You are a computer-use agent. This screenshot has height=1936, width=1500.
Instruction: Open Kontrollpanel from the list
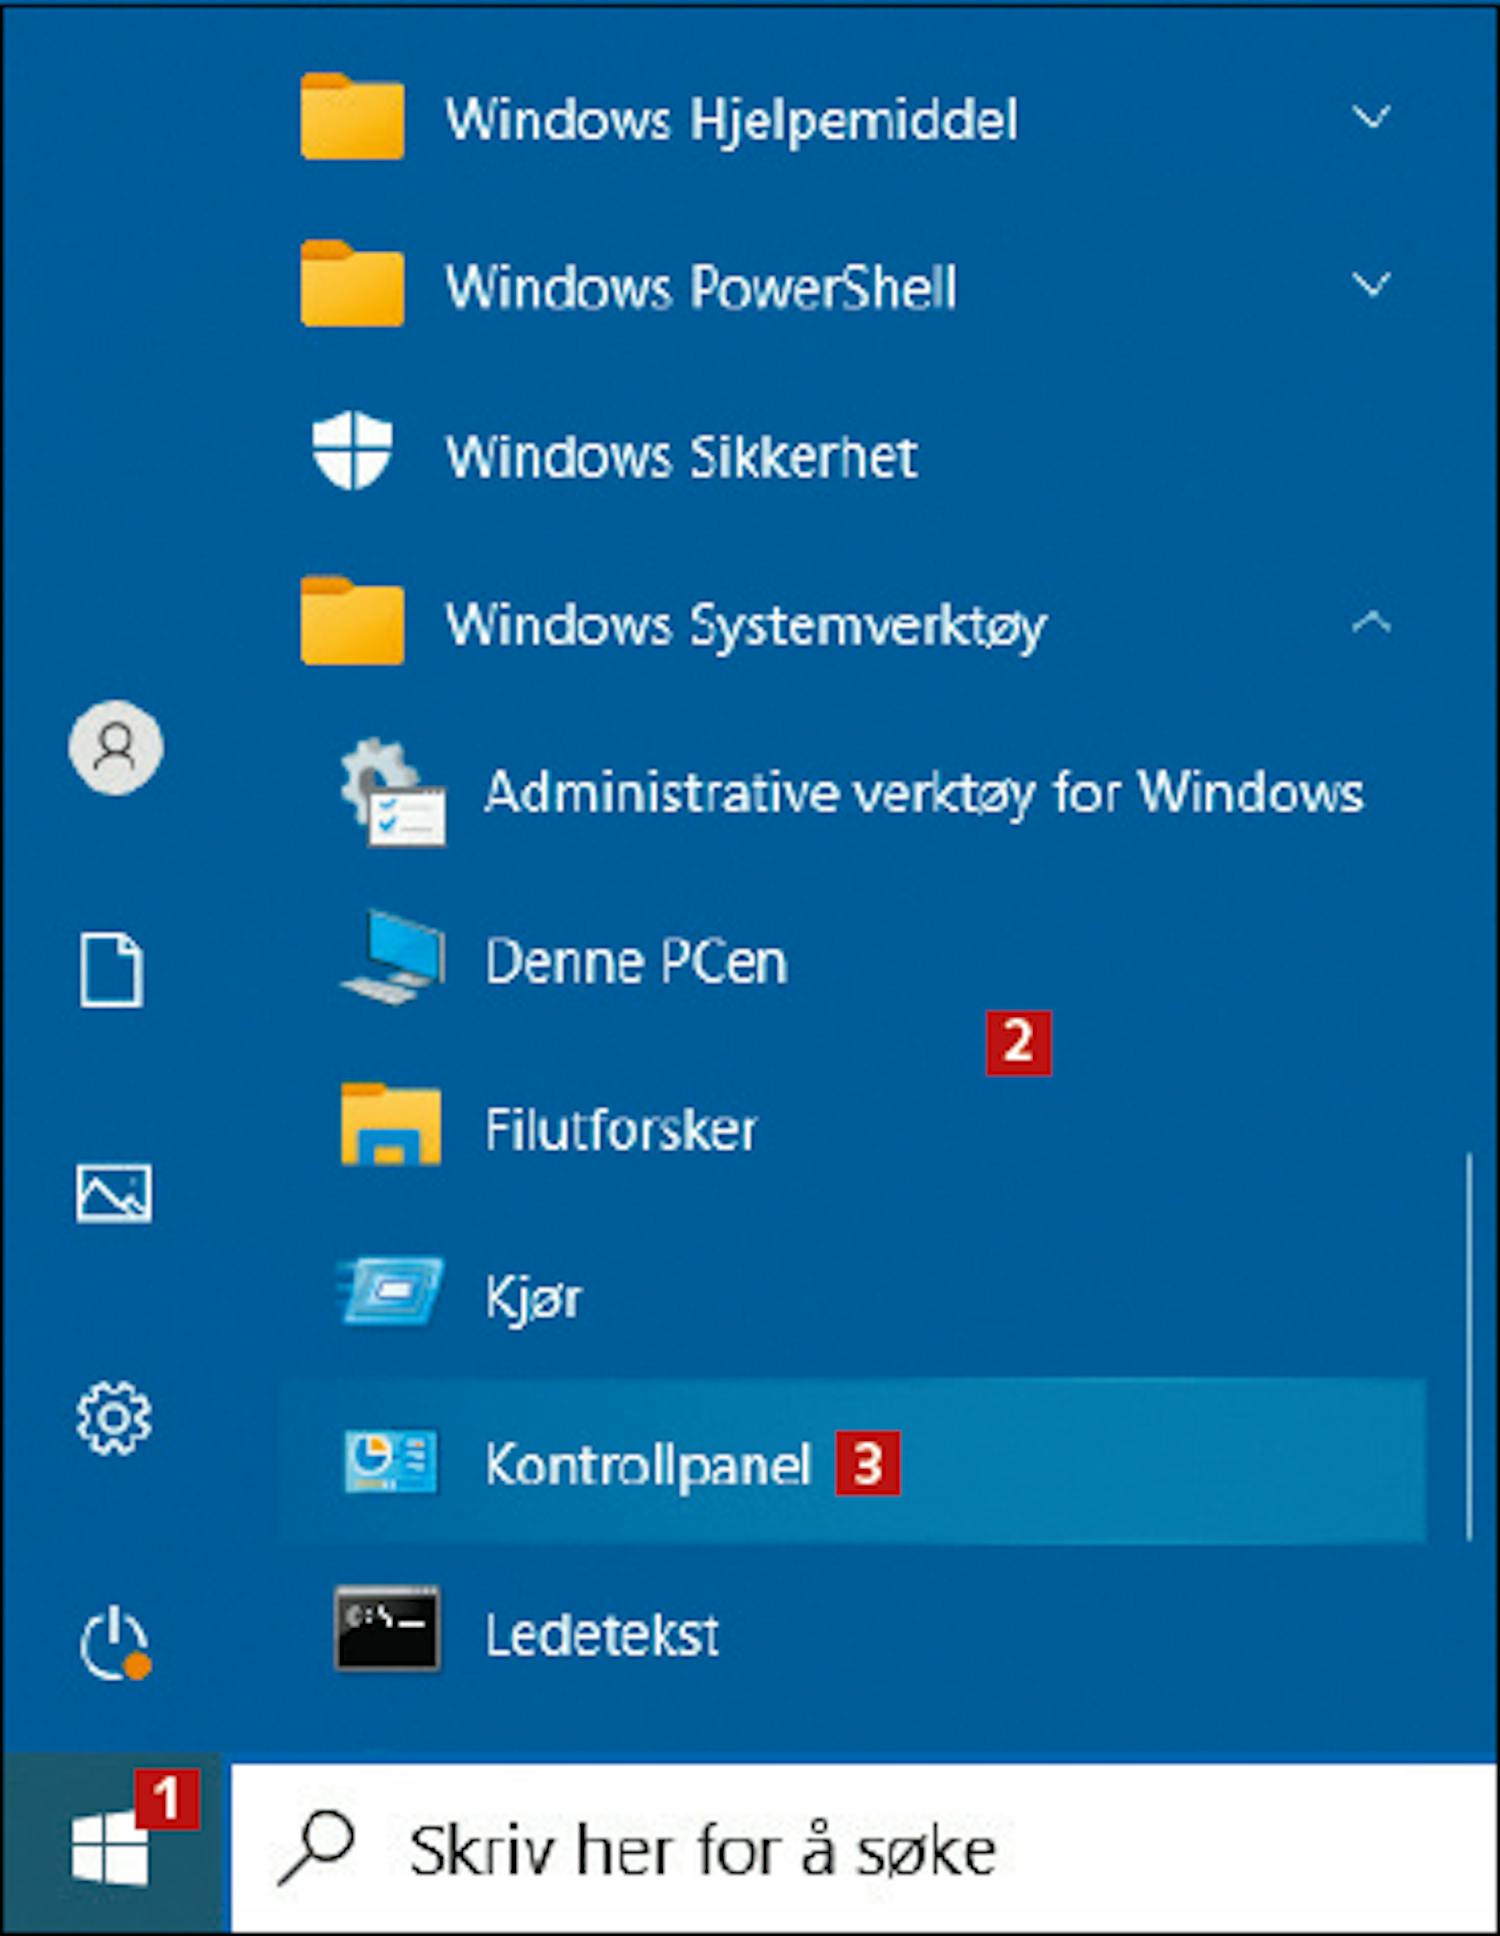coord(852,1462)
